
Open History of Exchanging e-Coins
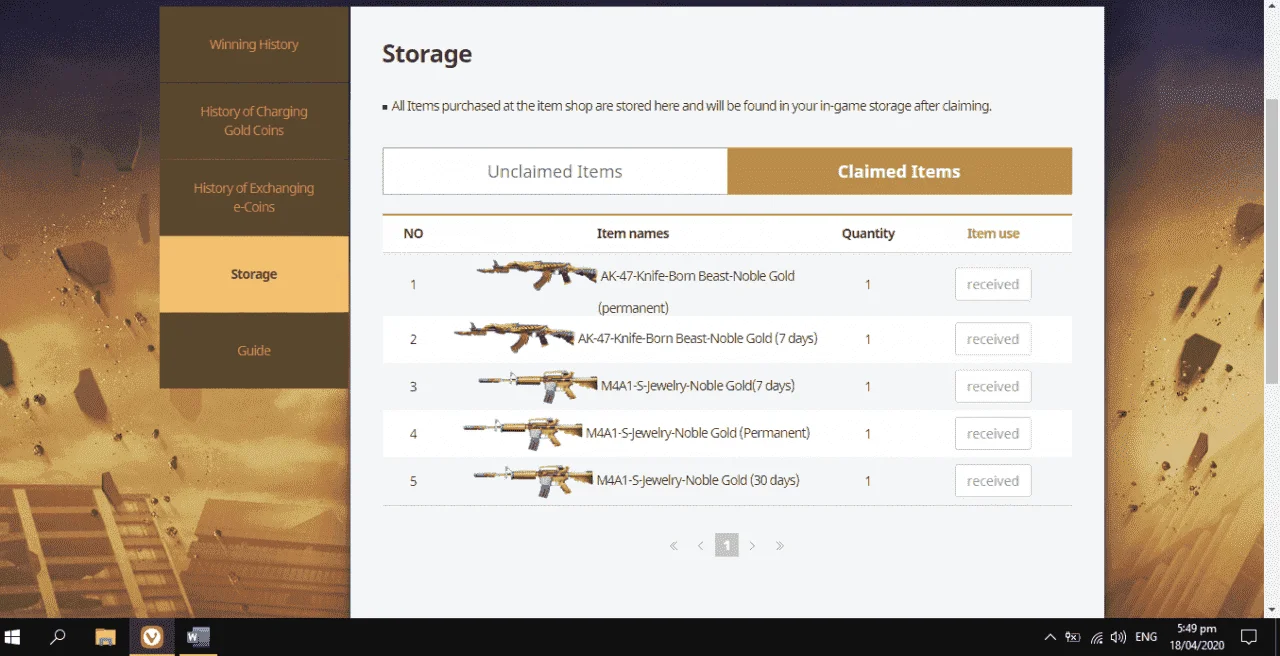pos(254,198)
